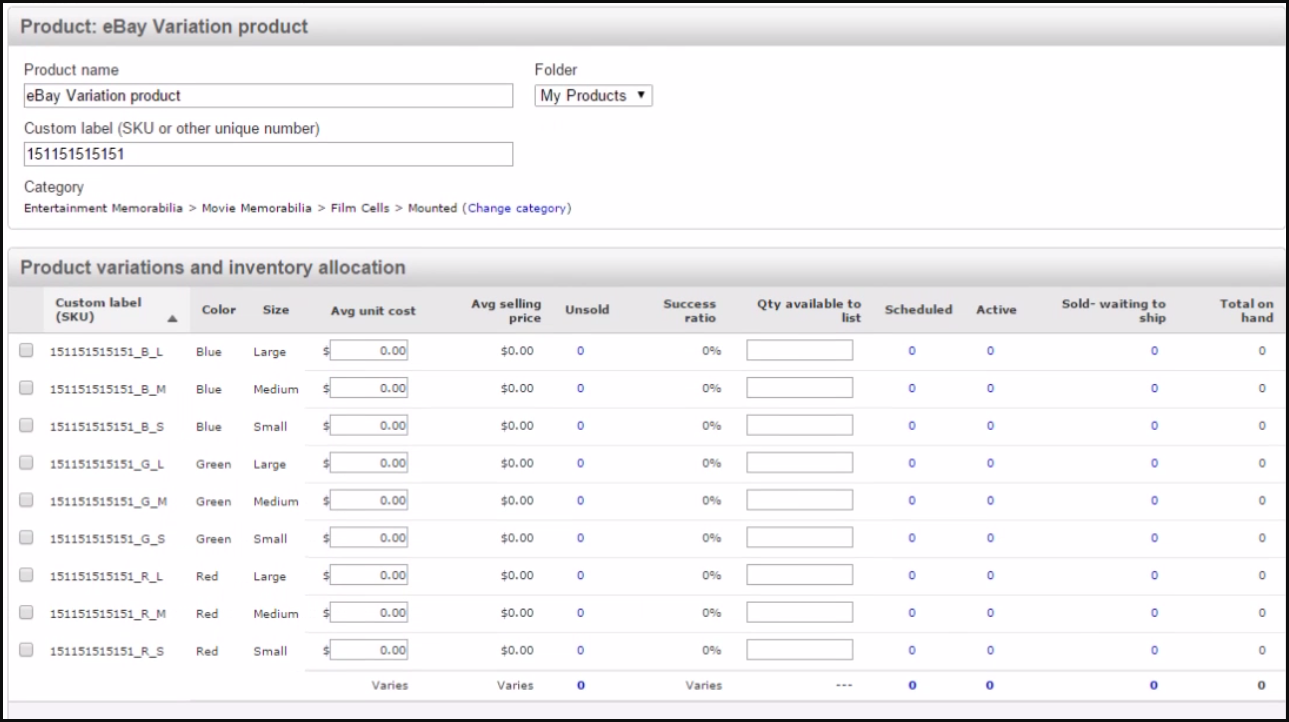Click Sold-waiting to ship count for Red Medium
Image resolution: width=1289 pixels, height=722 pixels.
click(1154, 613)
